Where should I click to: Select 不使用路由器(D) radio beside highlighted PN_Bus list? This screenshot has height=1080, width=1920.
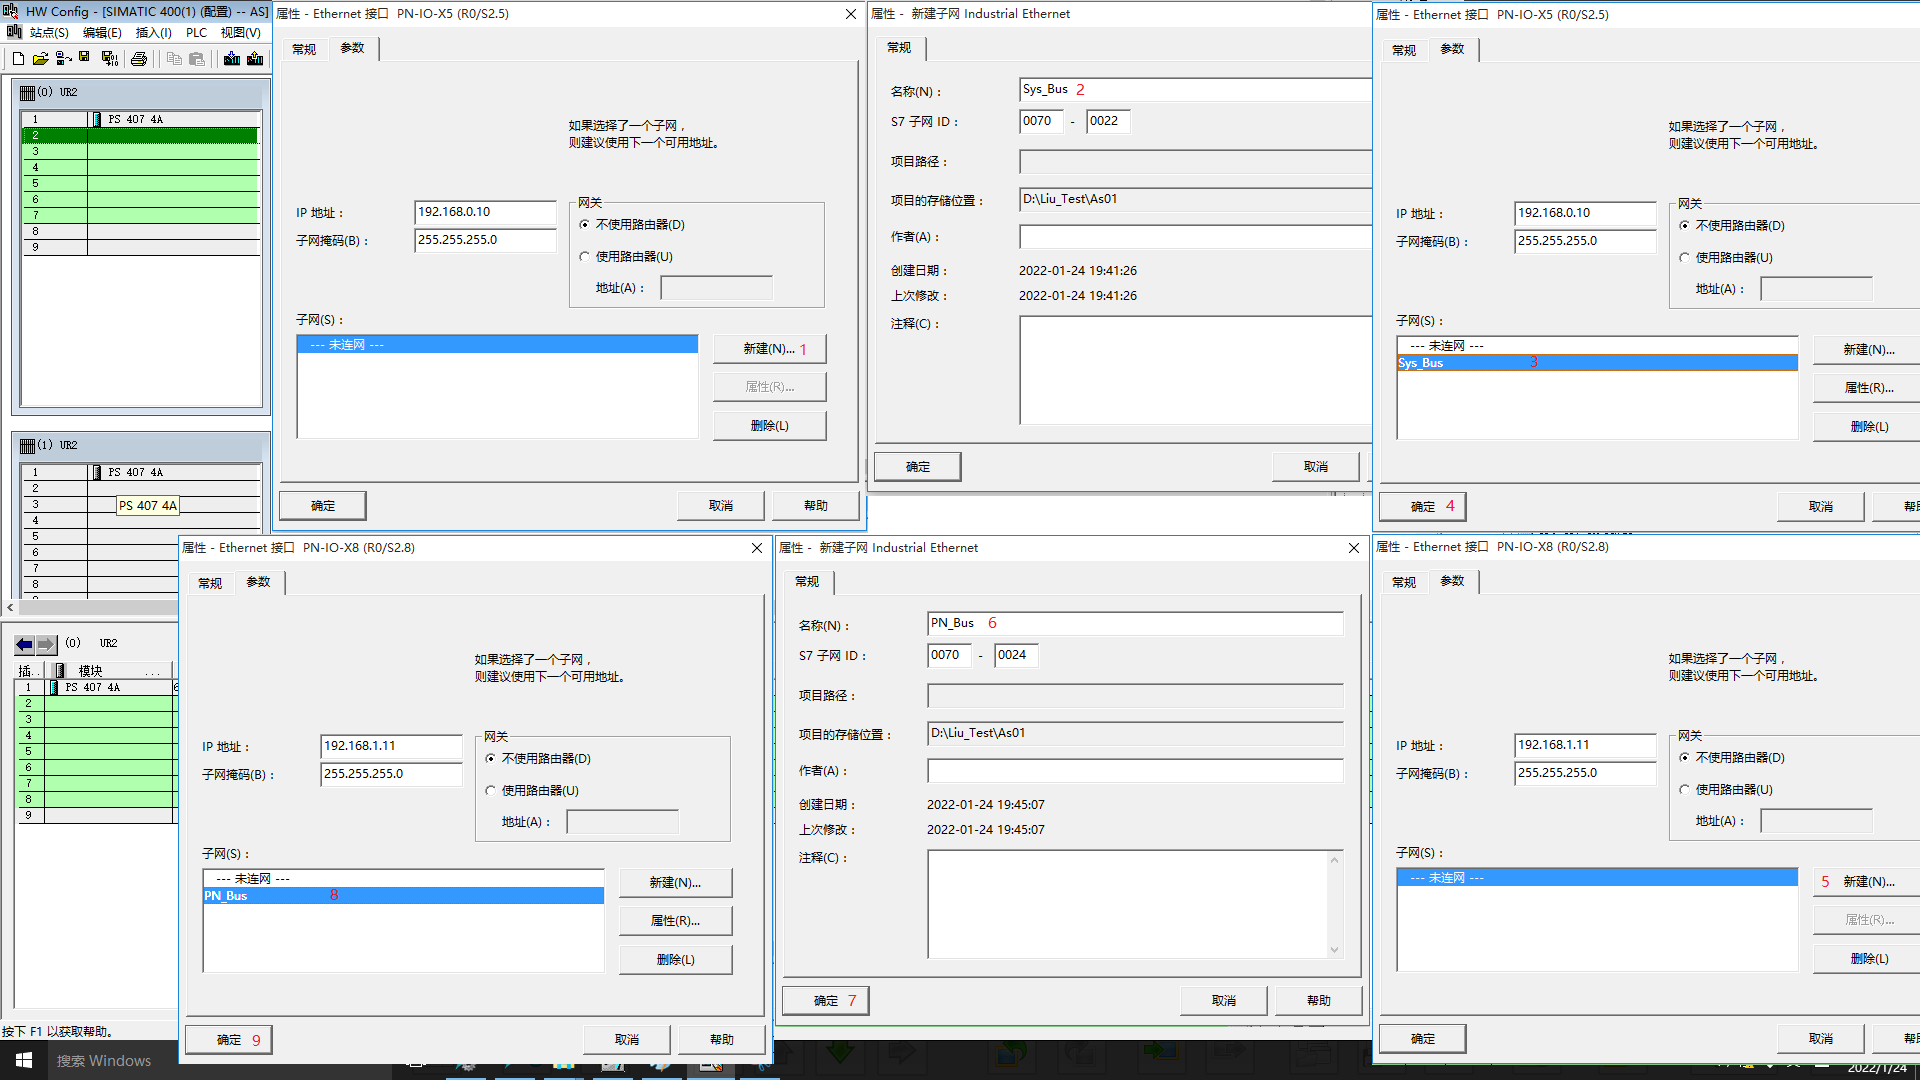tap(491, 759)
